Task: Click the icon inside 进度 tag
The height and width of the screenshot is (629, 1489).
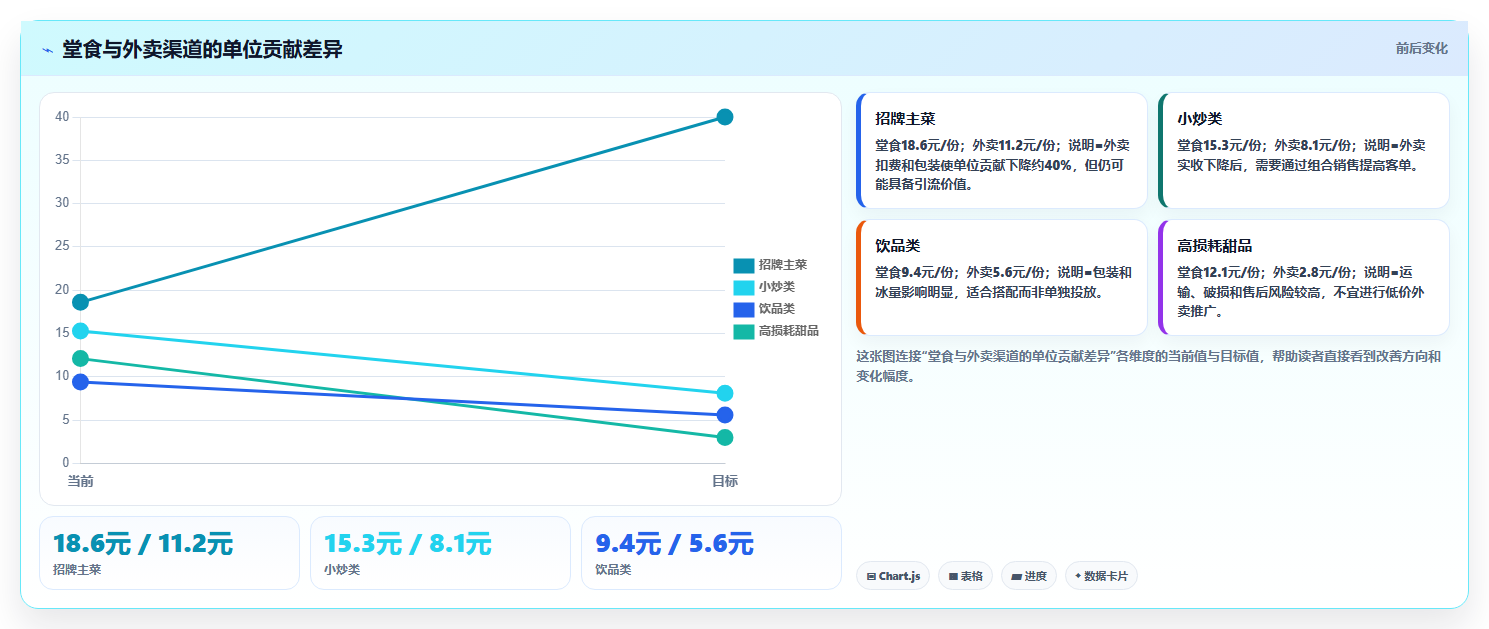Action: click(1016, 577)
